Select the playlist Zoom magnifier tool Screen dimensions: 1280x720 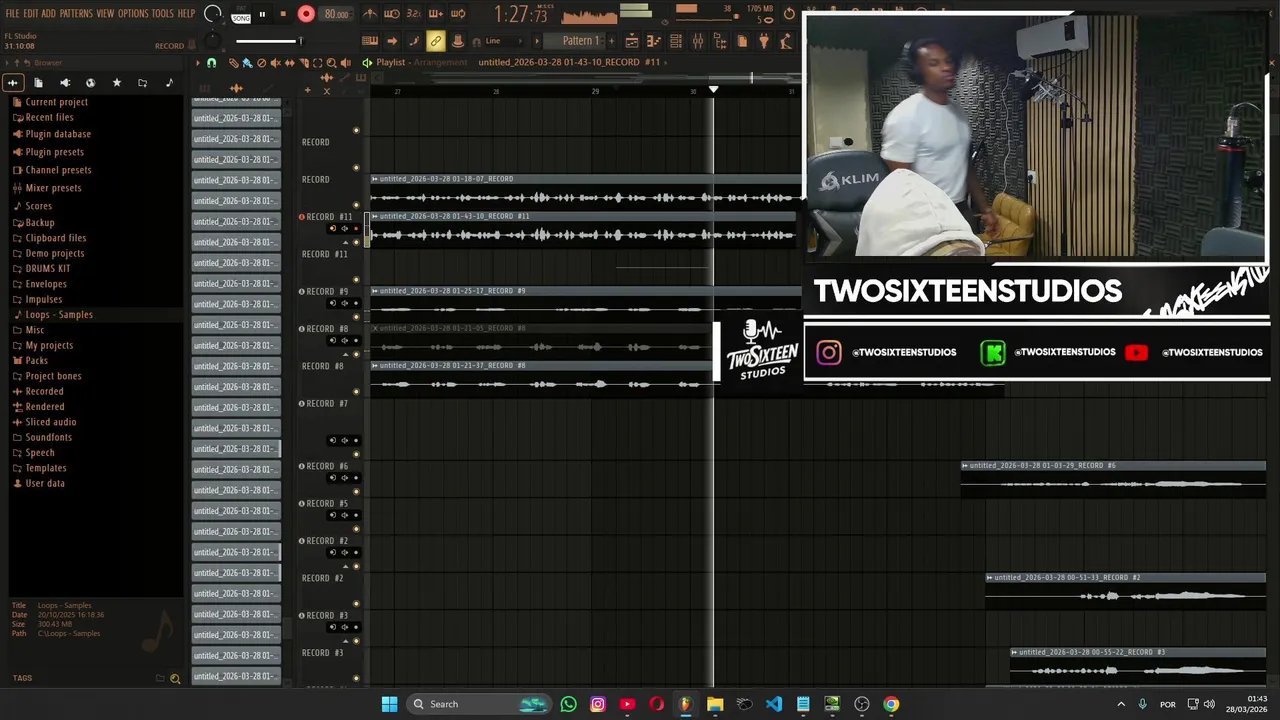point(332,62)
